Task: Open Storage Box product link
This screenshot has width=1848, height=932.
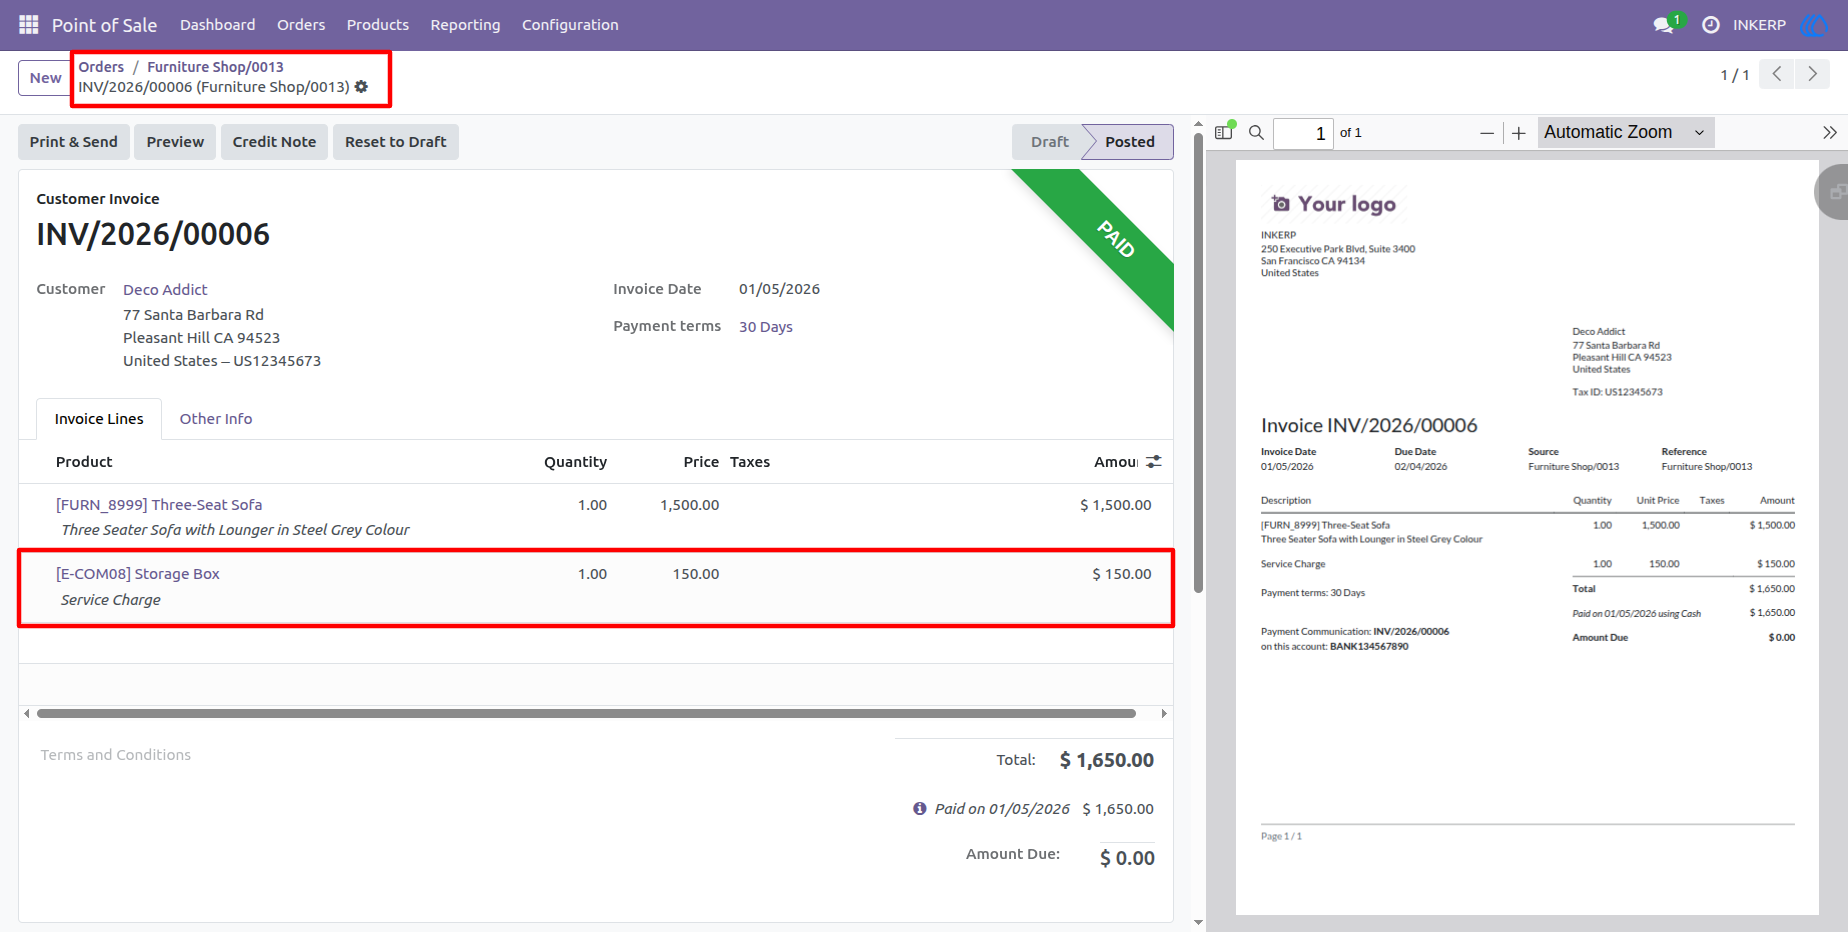Action: 138,574
